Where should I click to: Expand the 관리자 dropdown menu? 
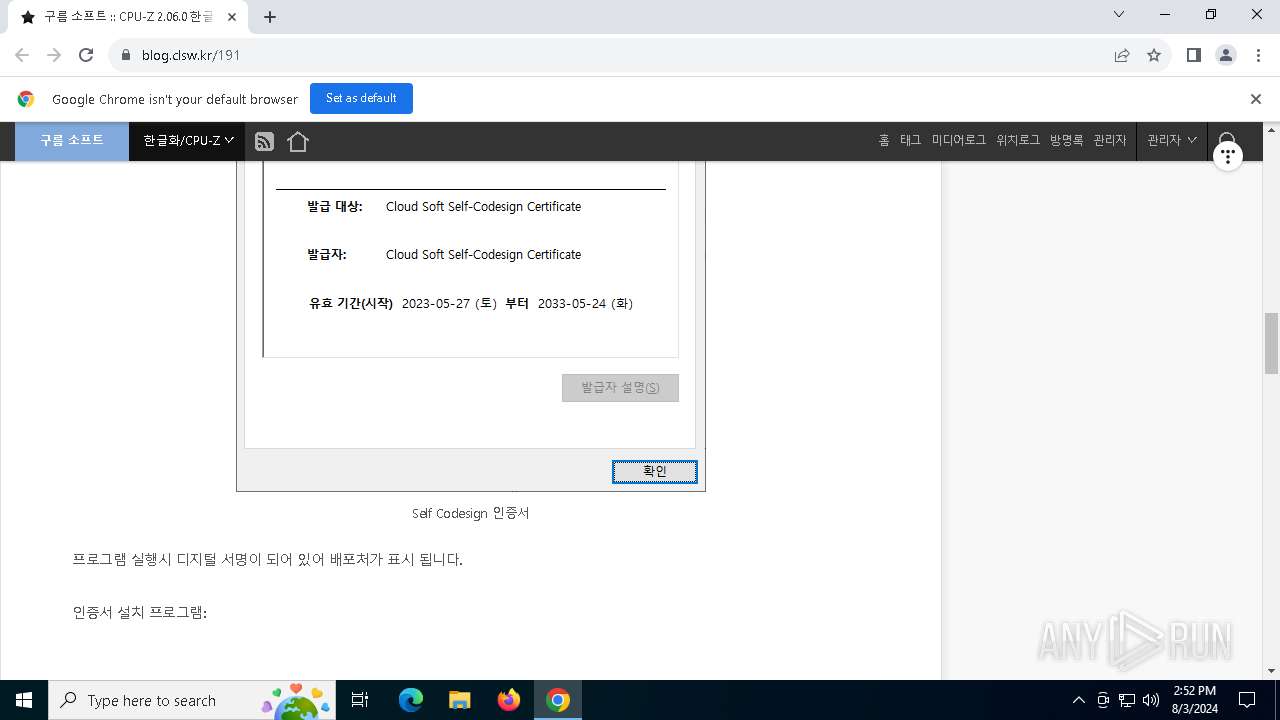pyautogui.click(x=1171, y=141)
